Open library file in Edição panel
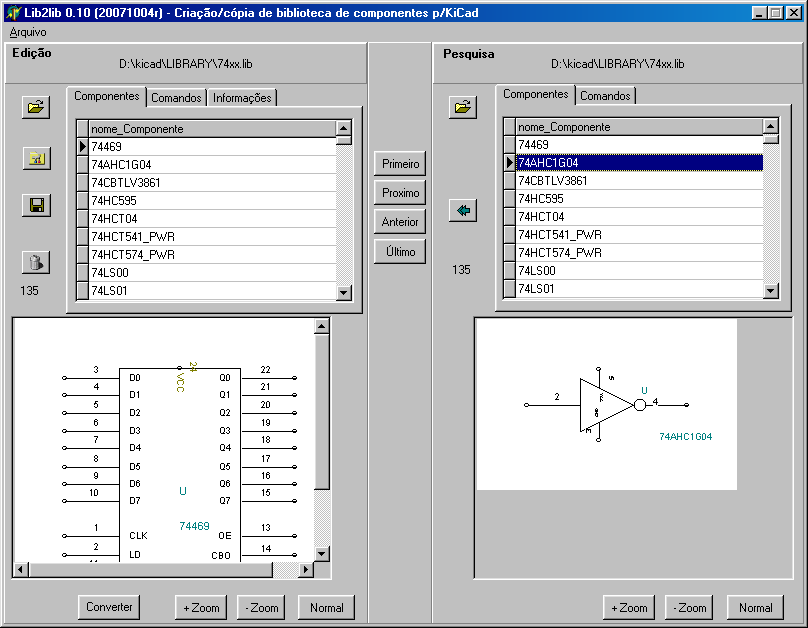 (36, 107)
